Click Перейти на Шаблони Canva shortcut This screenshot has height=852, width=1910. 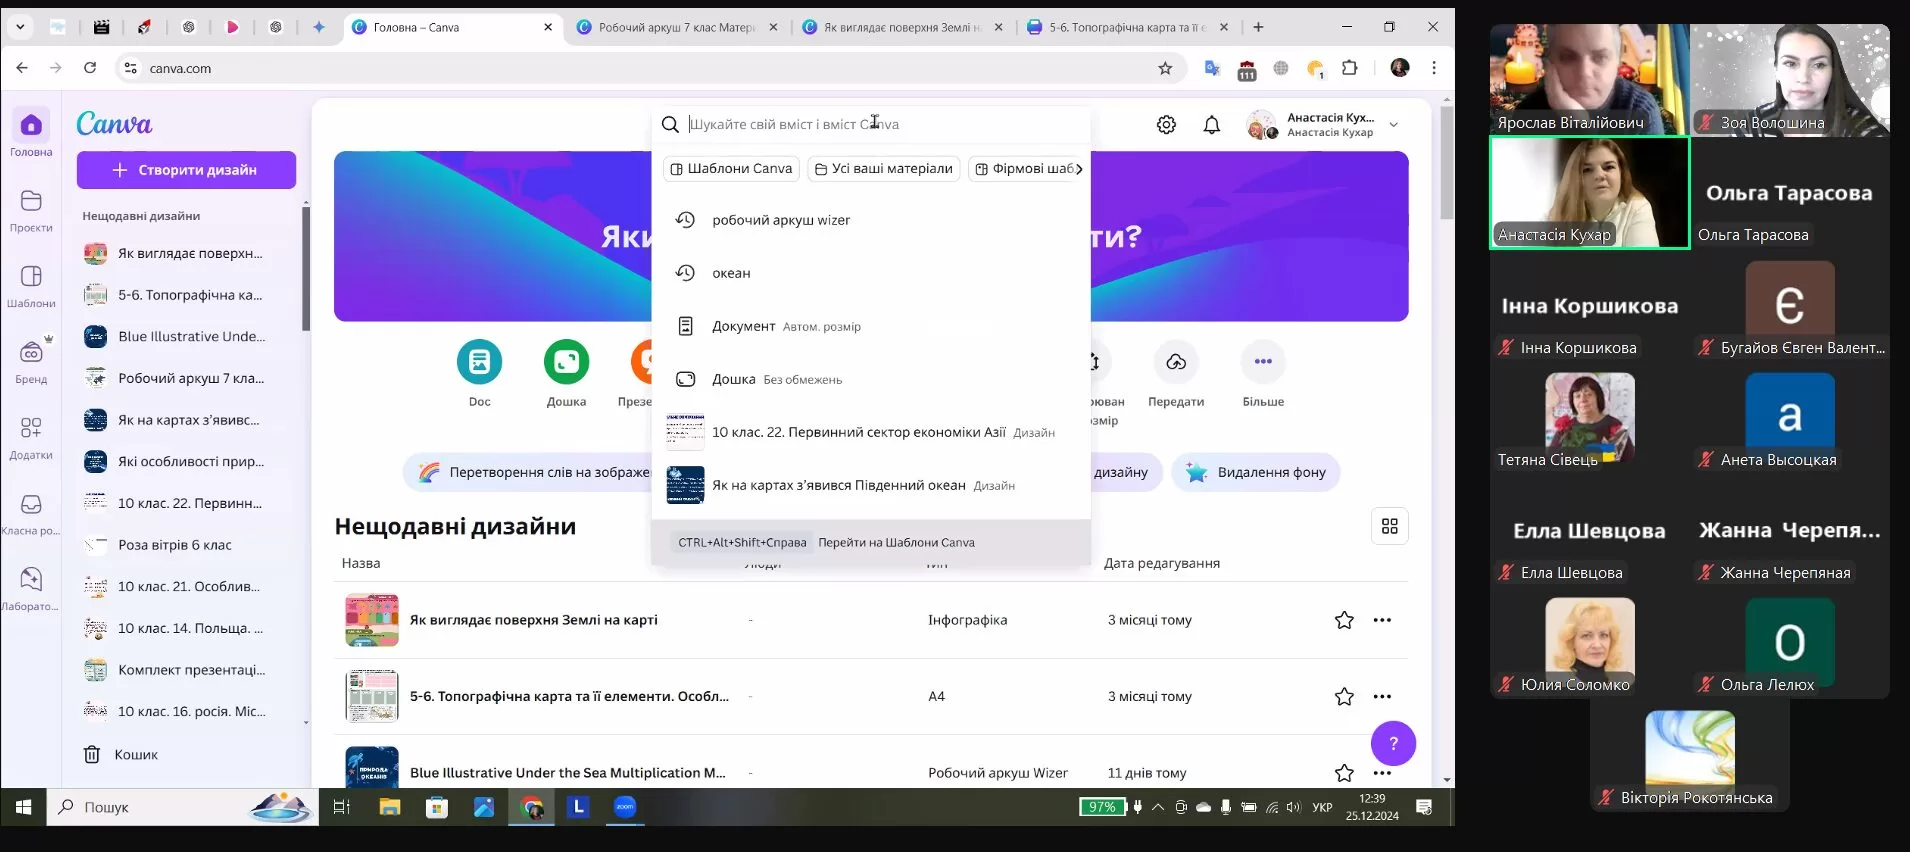(871, 542)
